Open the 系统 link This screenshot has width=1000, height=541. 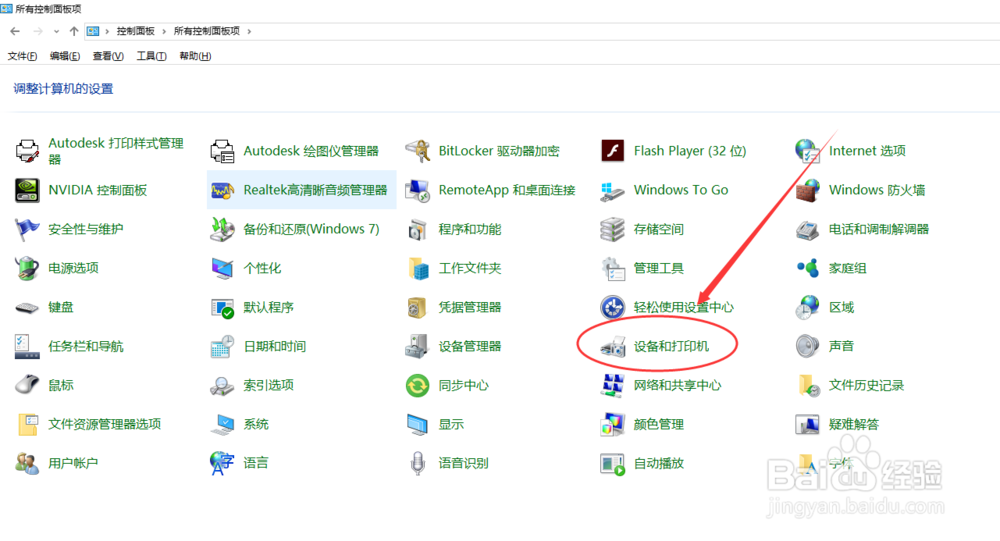coord(256,424)
